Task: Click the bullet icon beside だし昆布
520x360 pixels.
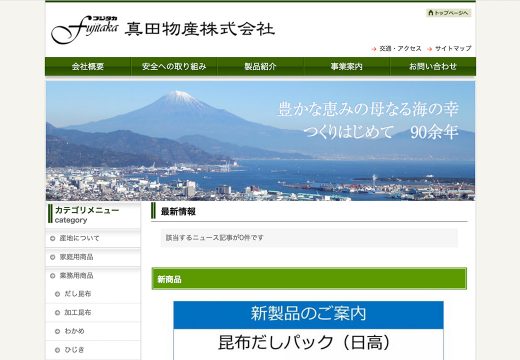Action: (x=57, y=294)
